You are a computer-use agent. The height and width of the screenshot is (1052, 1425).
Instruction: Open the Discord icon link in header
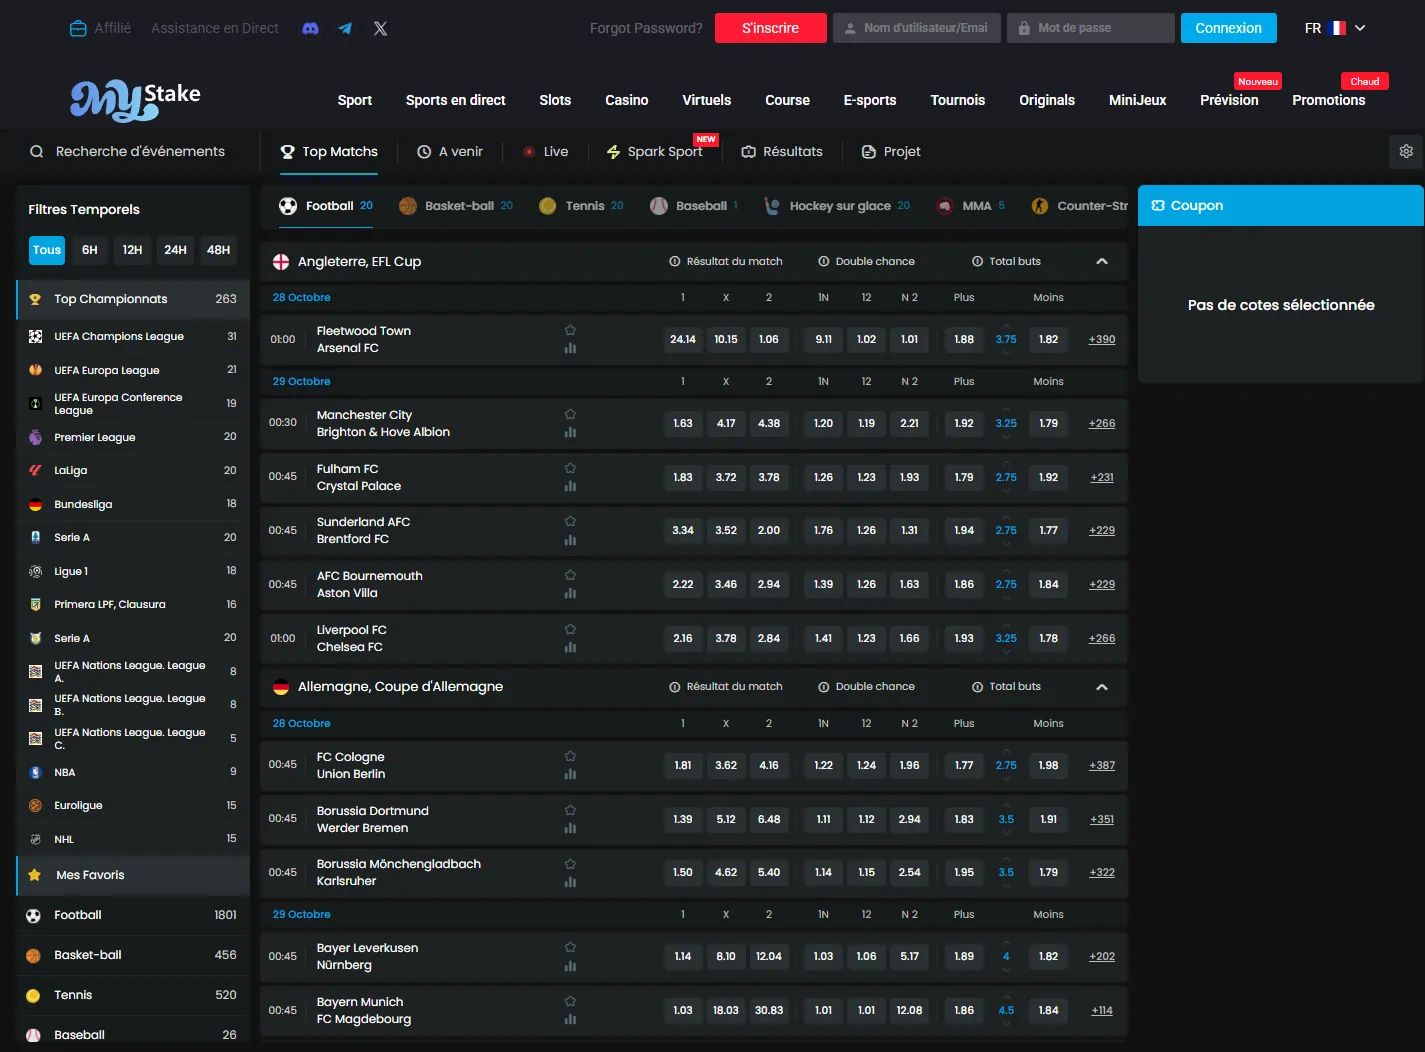coord(310,28)
